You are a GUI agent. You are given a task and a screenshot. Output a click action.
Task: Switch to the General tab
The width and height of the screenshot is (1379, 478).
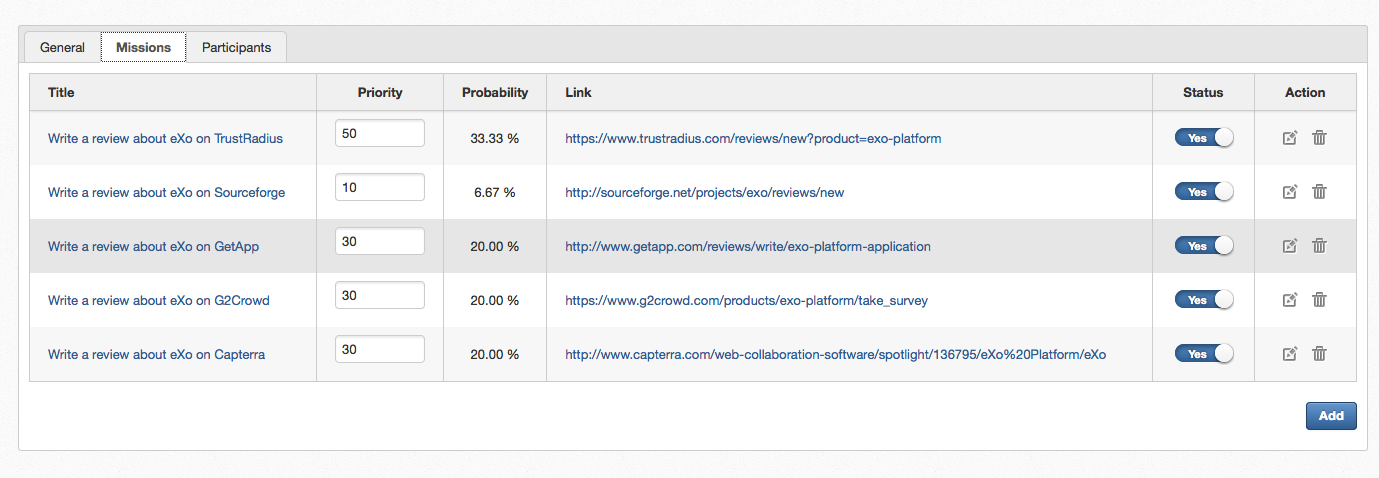(62, 47)
